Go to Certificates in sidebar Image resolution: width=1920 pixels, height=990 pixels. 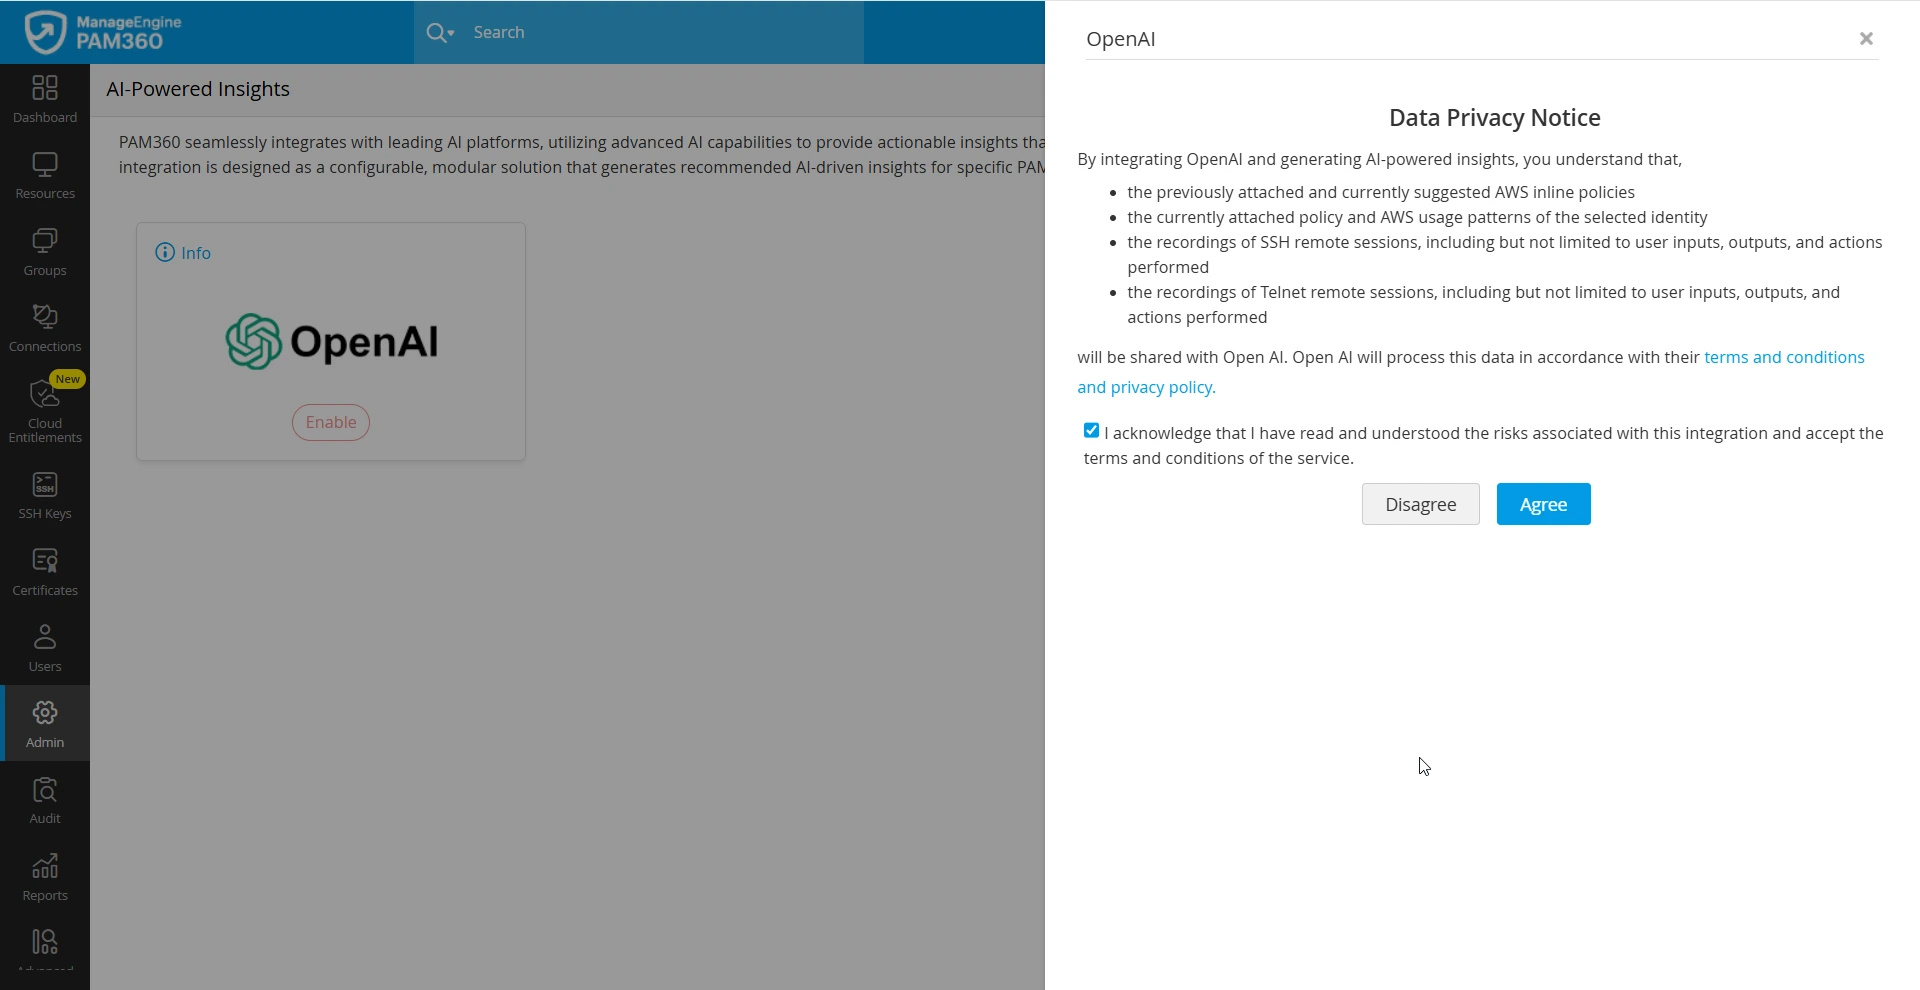[x=45, y=571]
